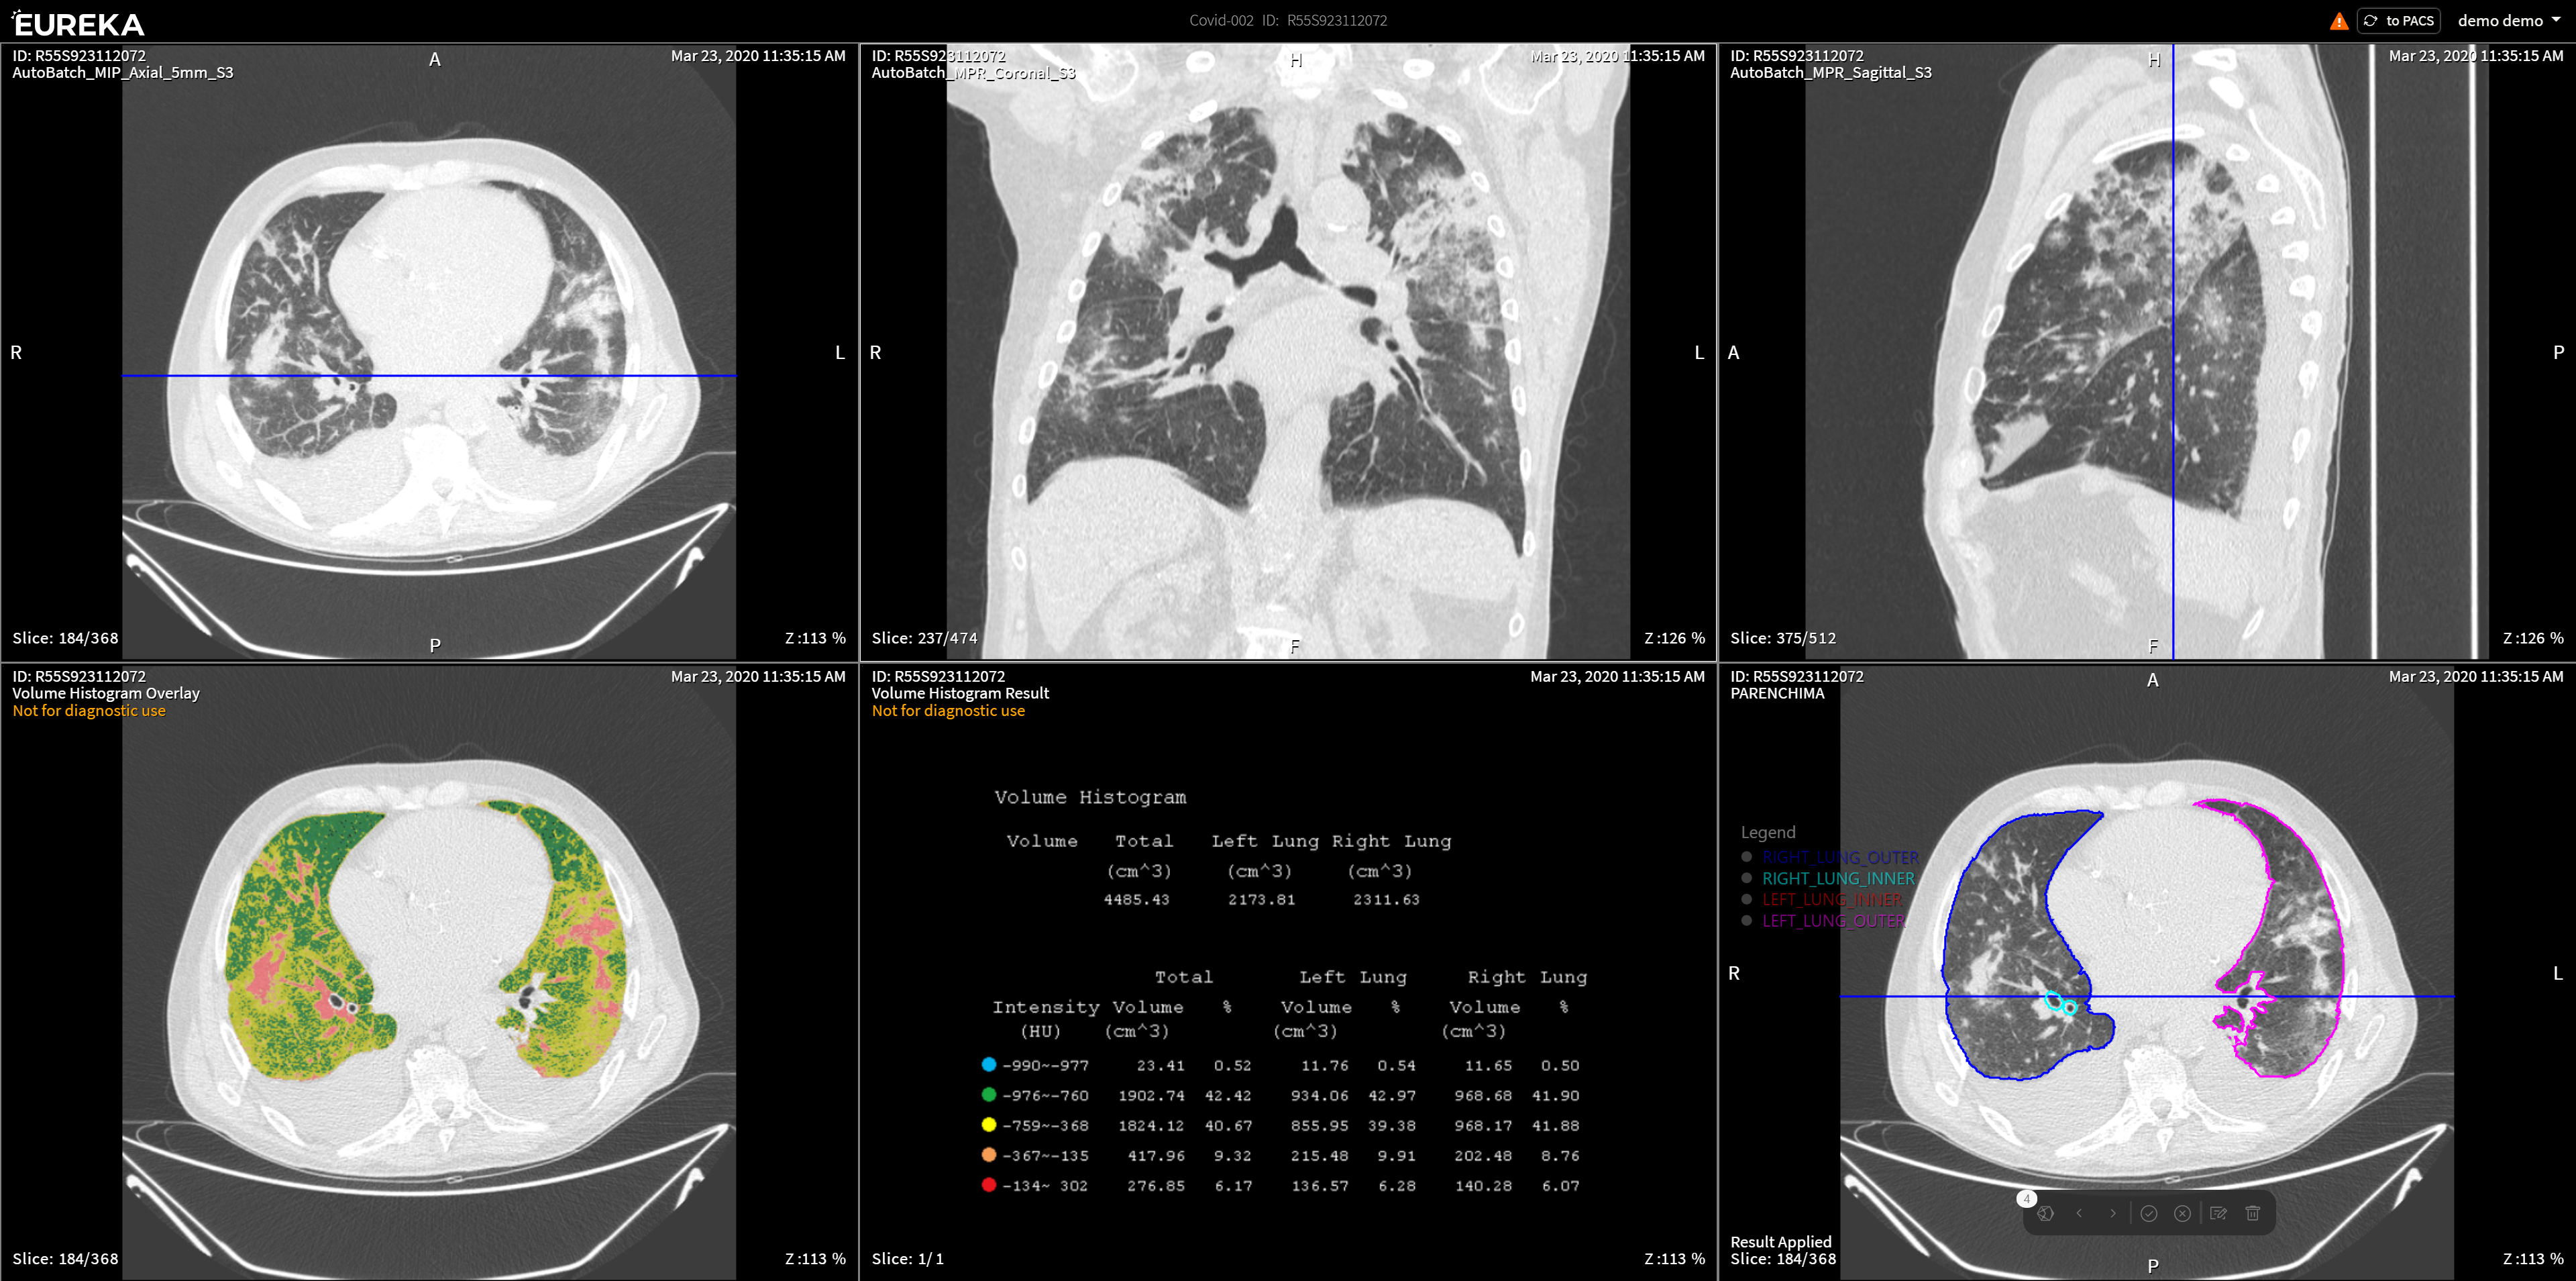Screen dimensions: 2576x1281
Task: Click the EUREKA logo
Action: pyautogui.click(x=78, y=23)
